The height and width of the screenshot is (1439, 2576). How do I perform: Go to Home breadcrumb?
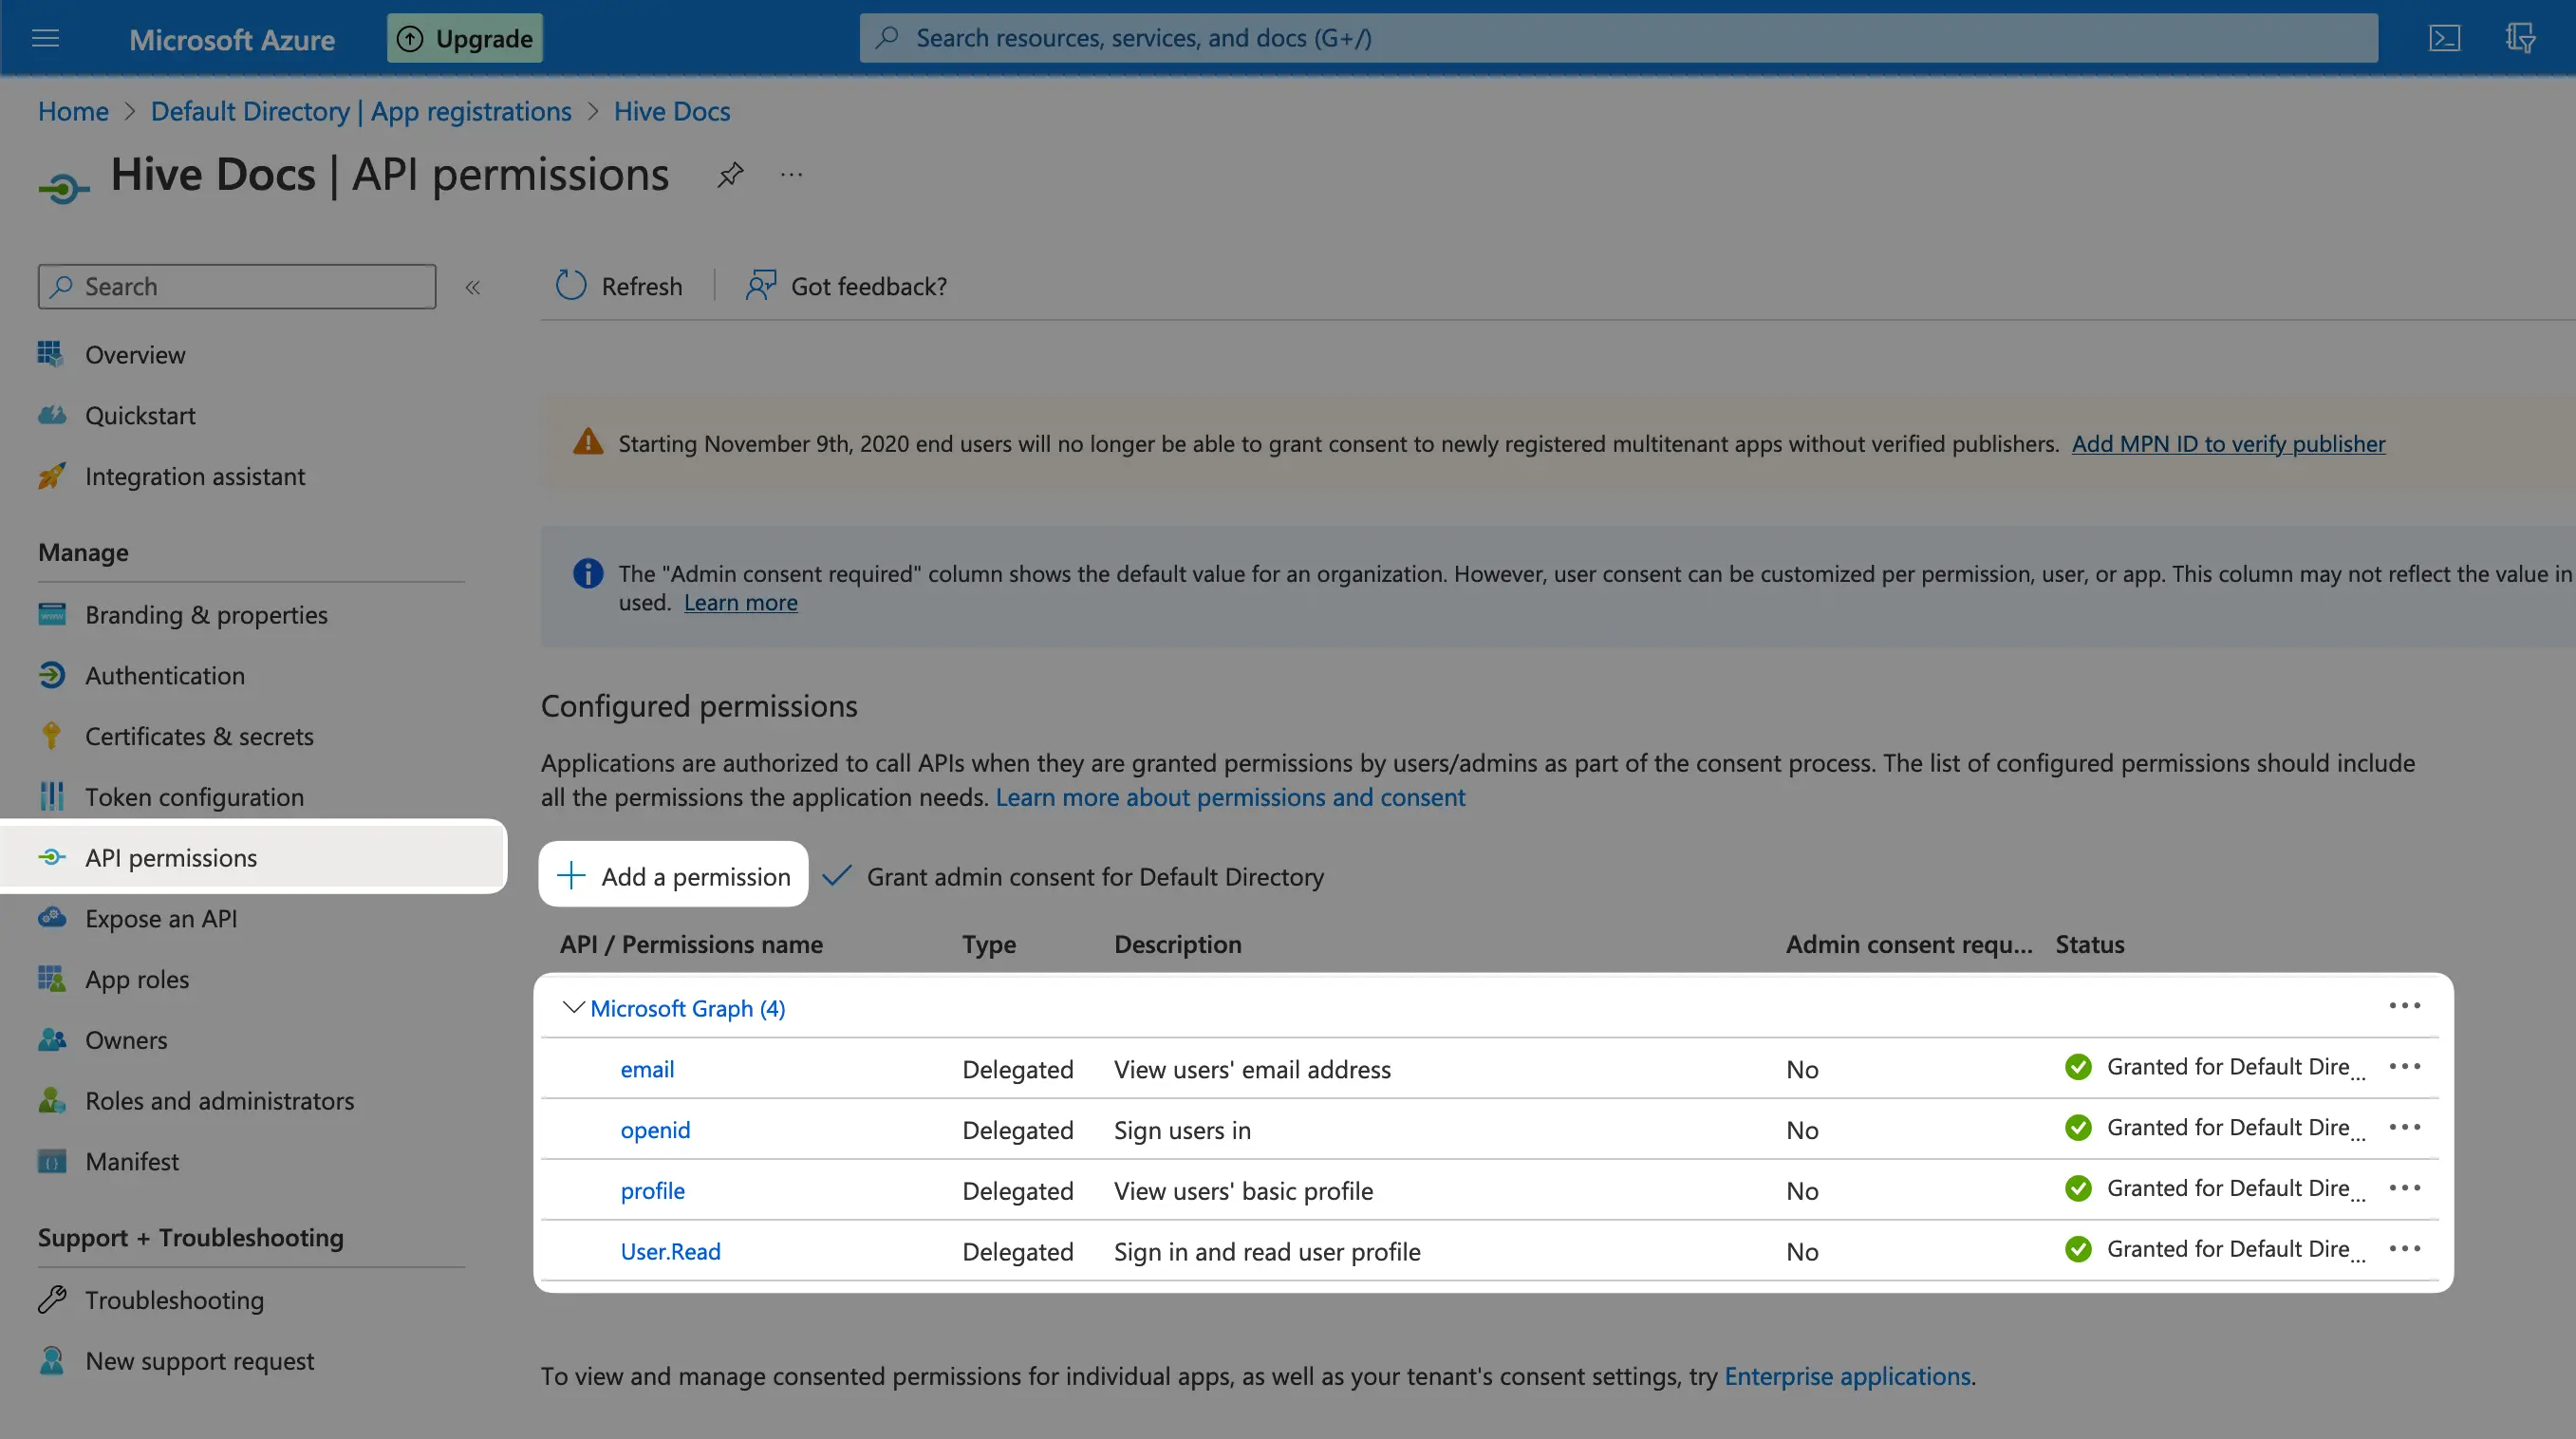[x=73, y=111]
